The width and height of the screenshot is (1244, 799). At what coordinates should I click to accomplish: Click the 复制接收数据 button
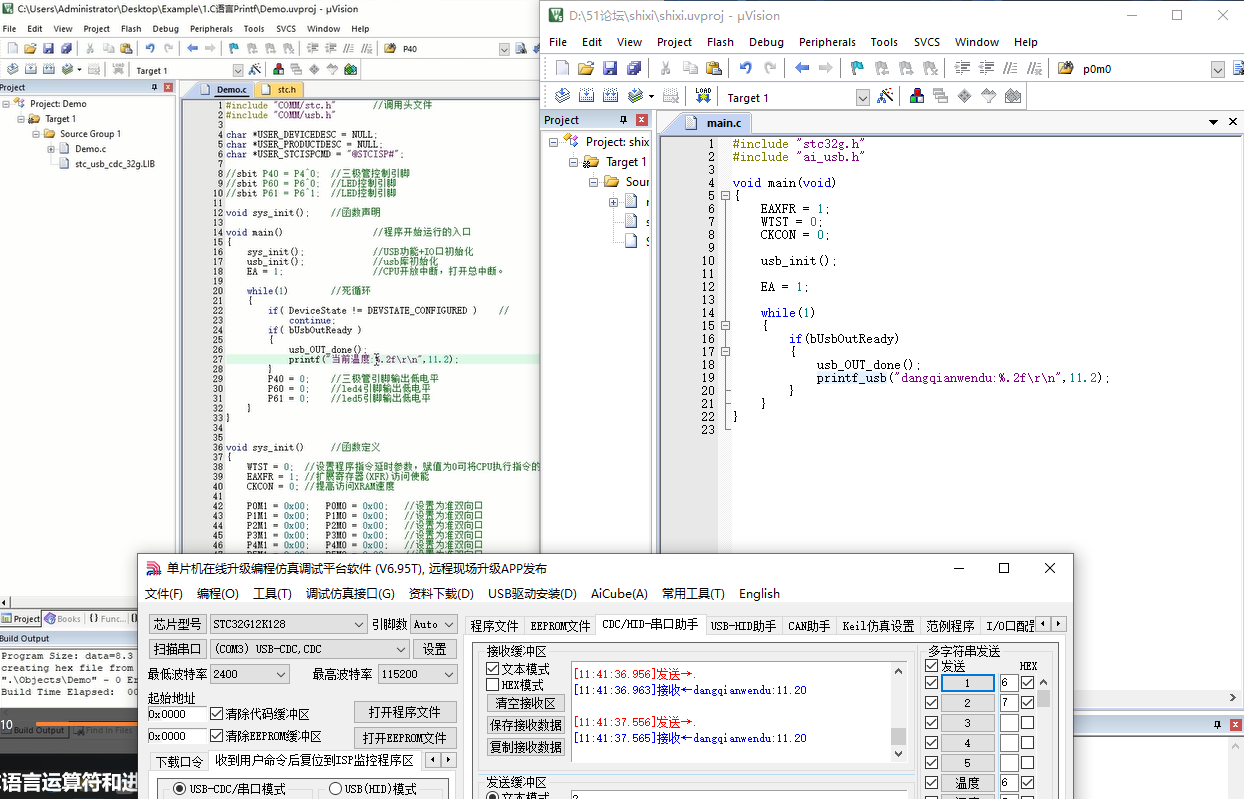pyautogui.click(x=526, y=747)
